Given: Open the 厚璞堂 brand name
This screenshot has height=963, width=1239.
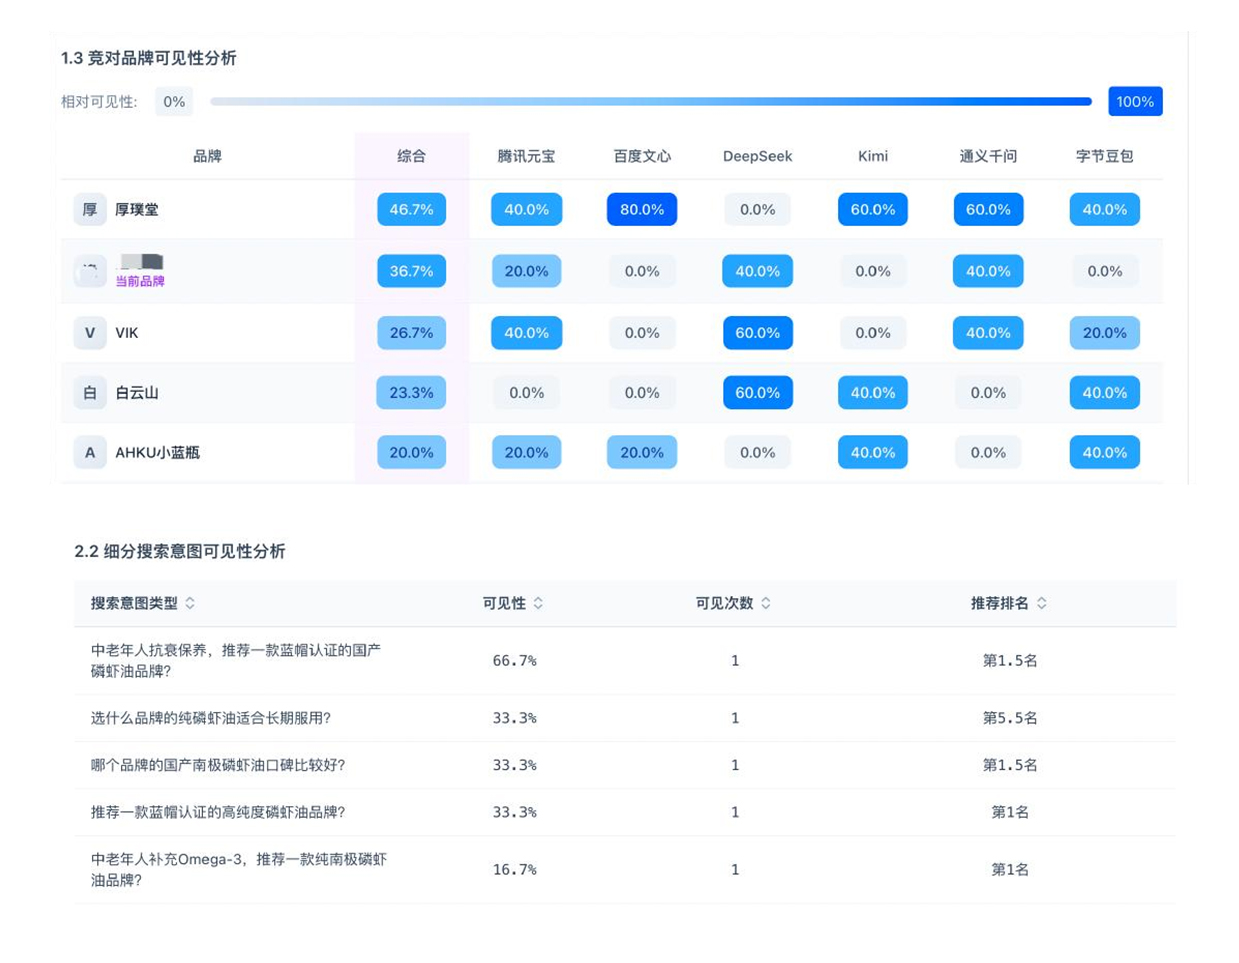Looking at the screenshot, I should (137, 210).
